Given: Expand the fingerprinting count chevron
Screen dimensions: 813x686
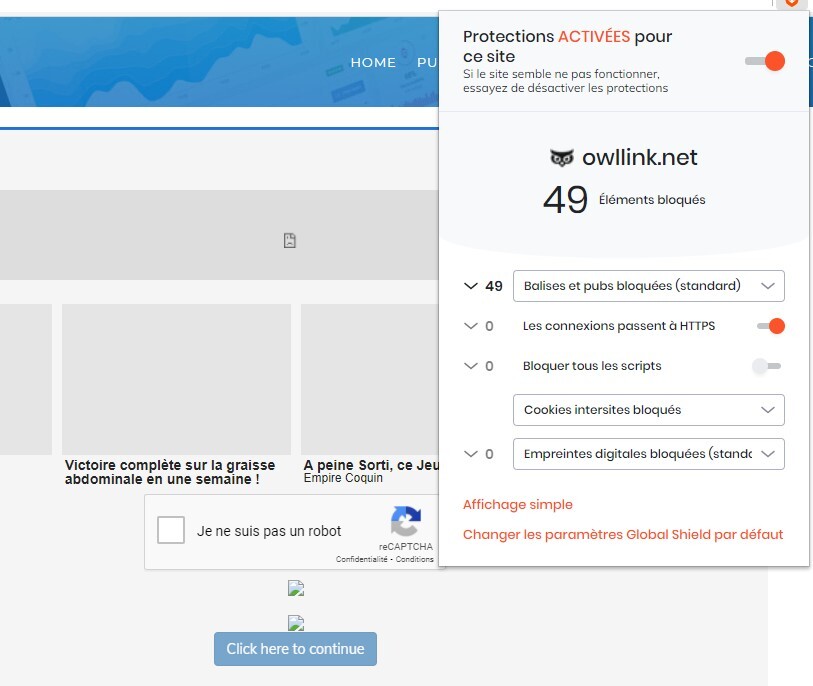Looking at the screenshot, I should pyautogui.click(x=470, y=454).
